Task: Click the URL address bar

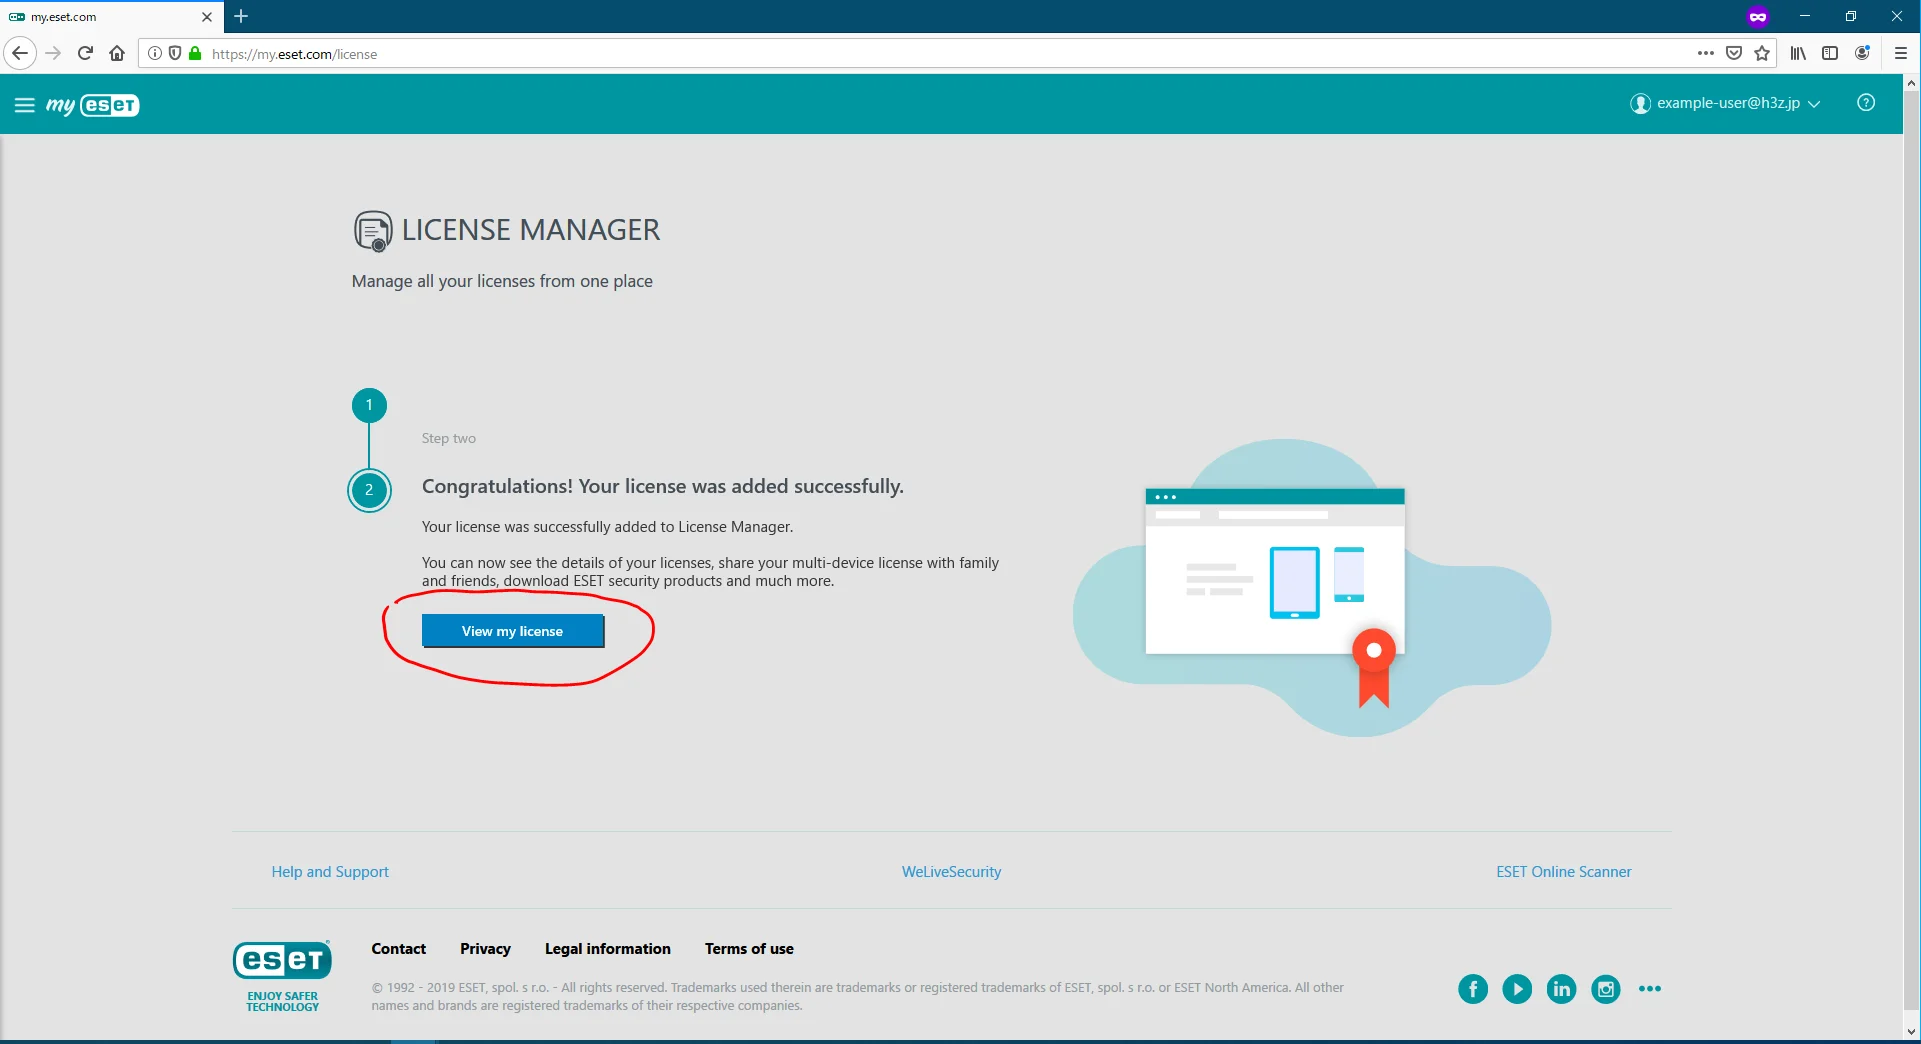Action: [900, 54]
